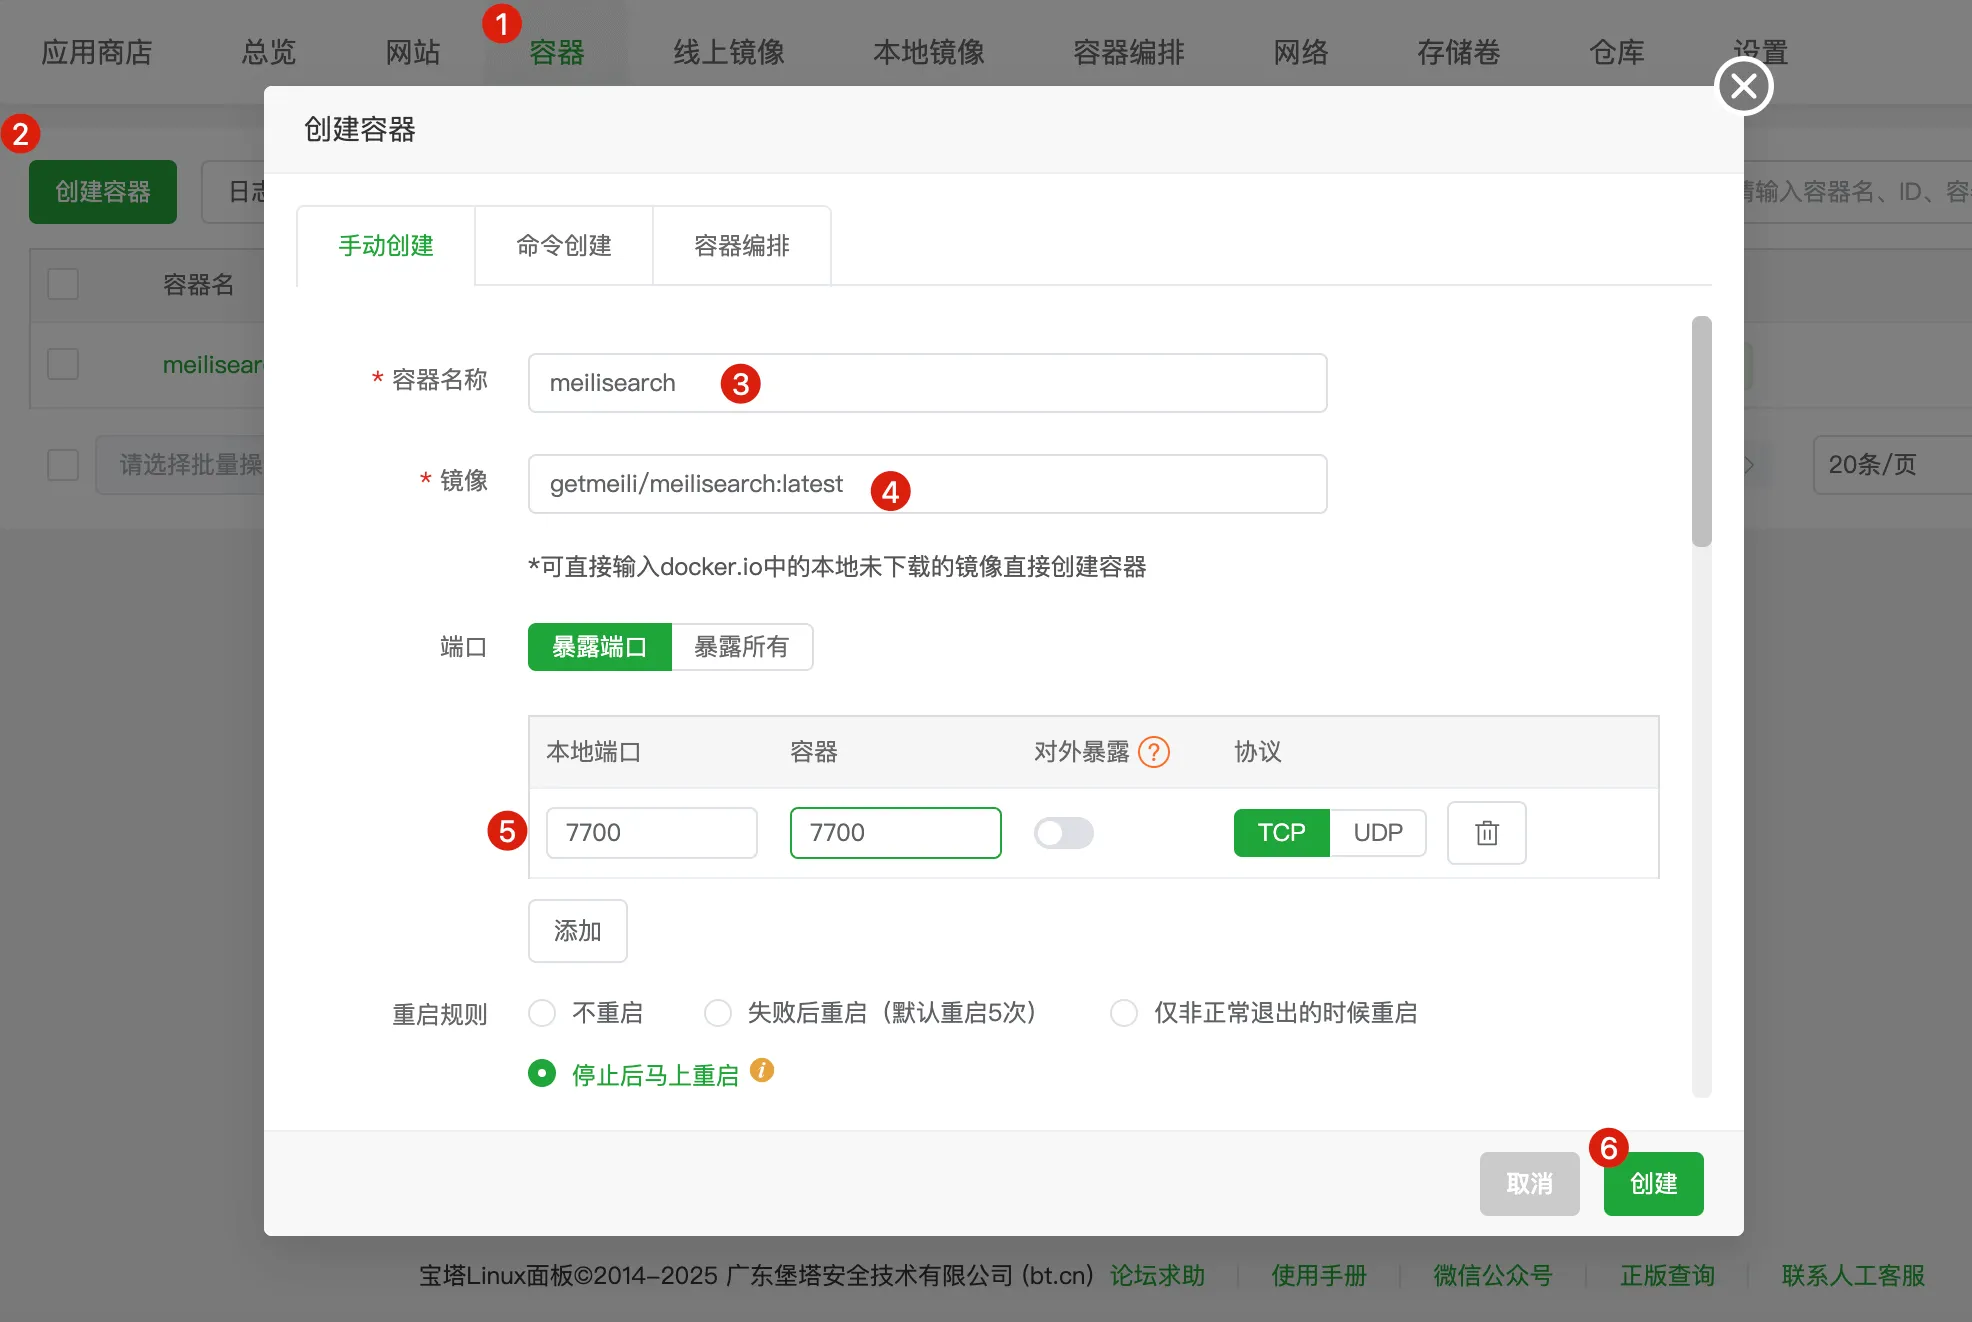
Task: Toggle the external exposure switch for port 7700
Action: coord(1063,832)
